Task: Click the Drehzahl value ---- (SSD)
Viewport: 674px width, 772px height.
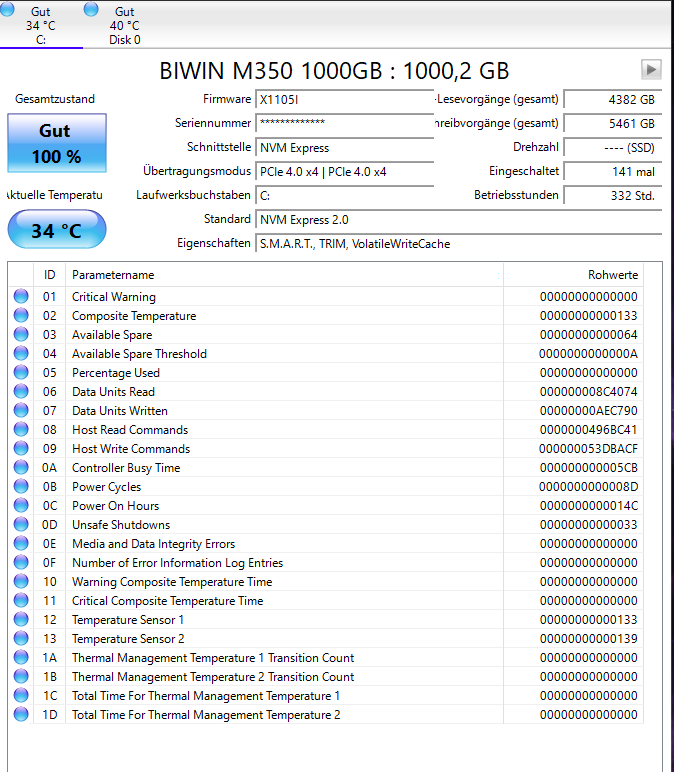Action: (x=612, y=147)
